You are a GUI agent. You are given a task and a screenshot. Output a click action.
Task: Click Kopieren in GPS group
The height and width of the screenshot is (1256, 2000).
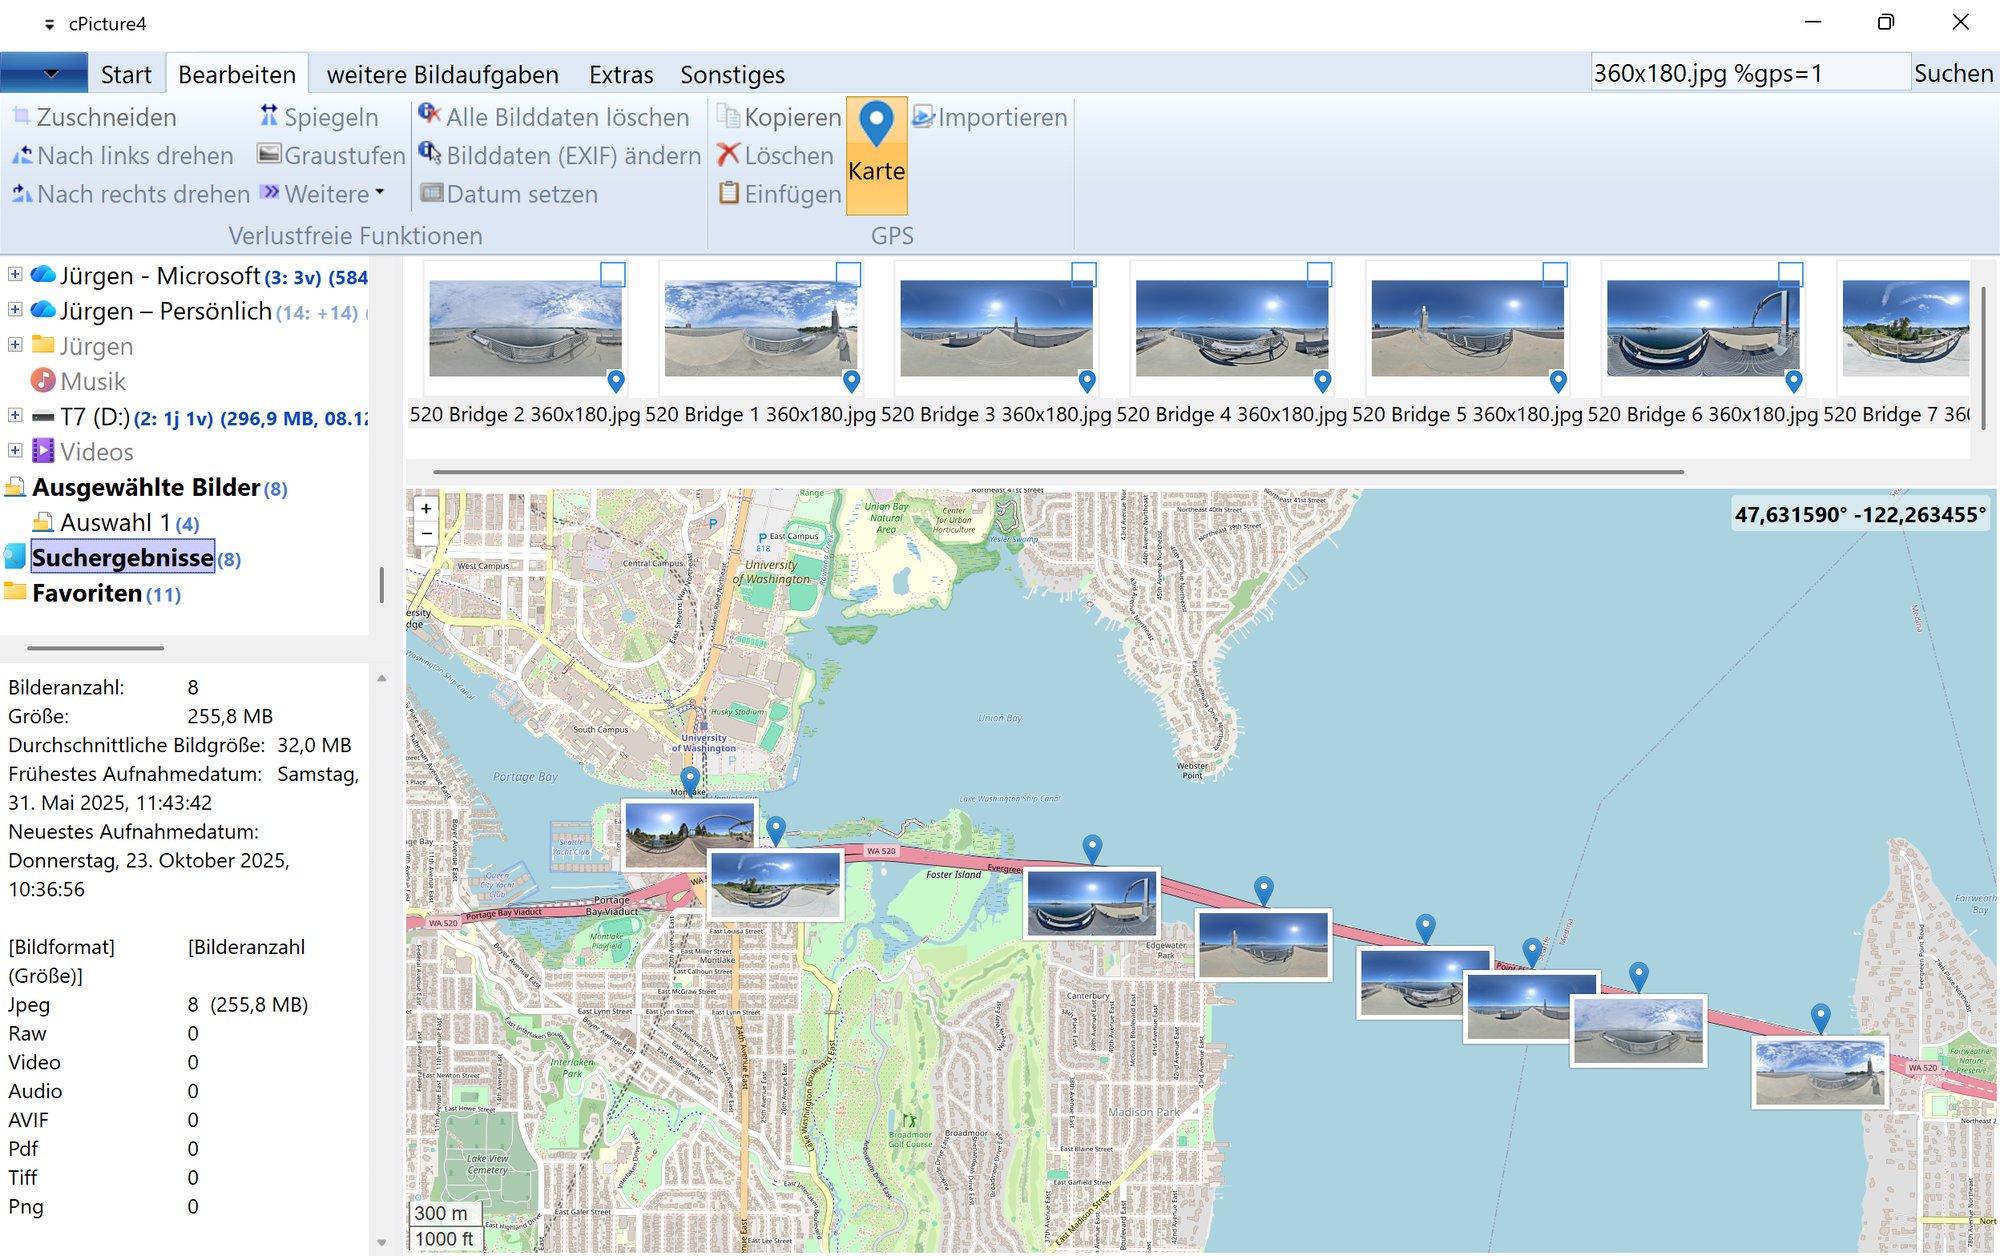coord(779,117)
